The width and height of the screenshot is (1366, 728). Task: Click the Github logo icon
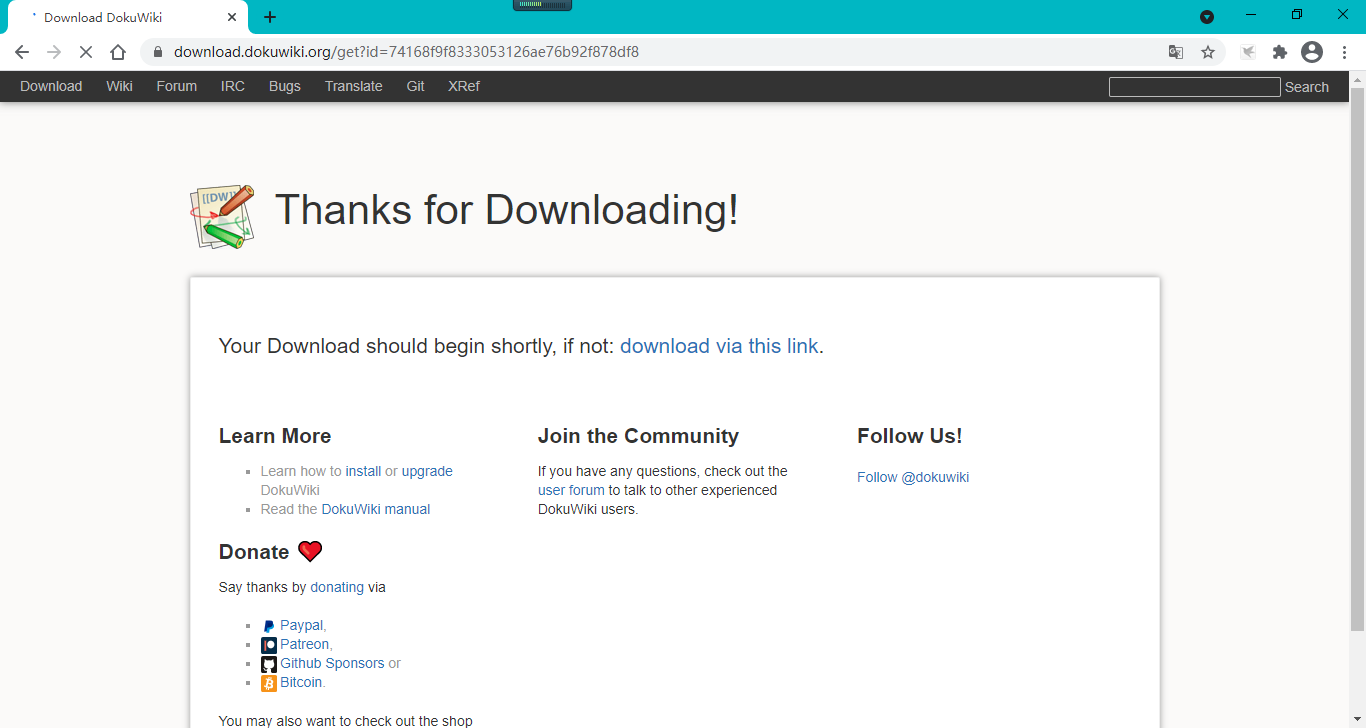pyautogui.click(x=269, y=664)
